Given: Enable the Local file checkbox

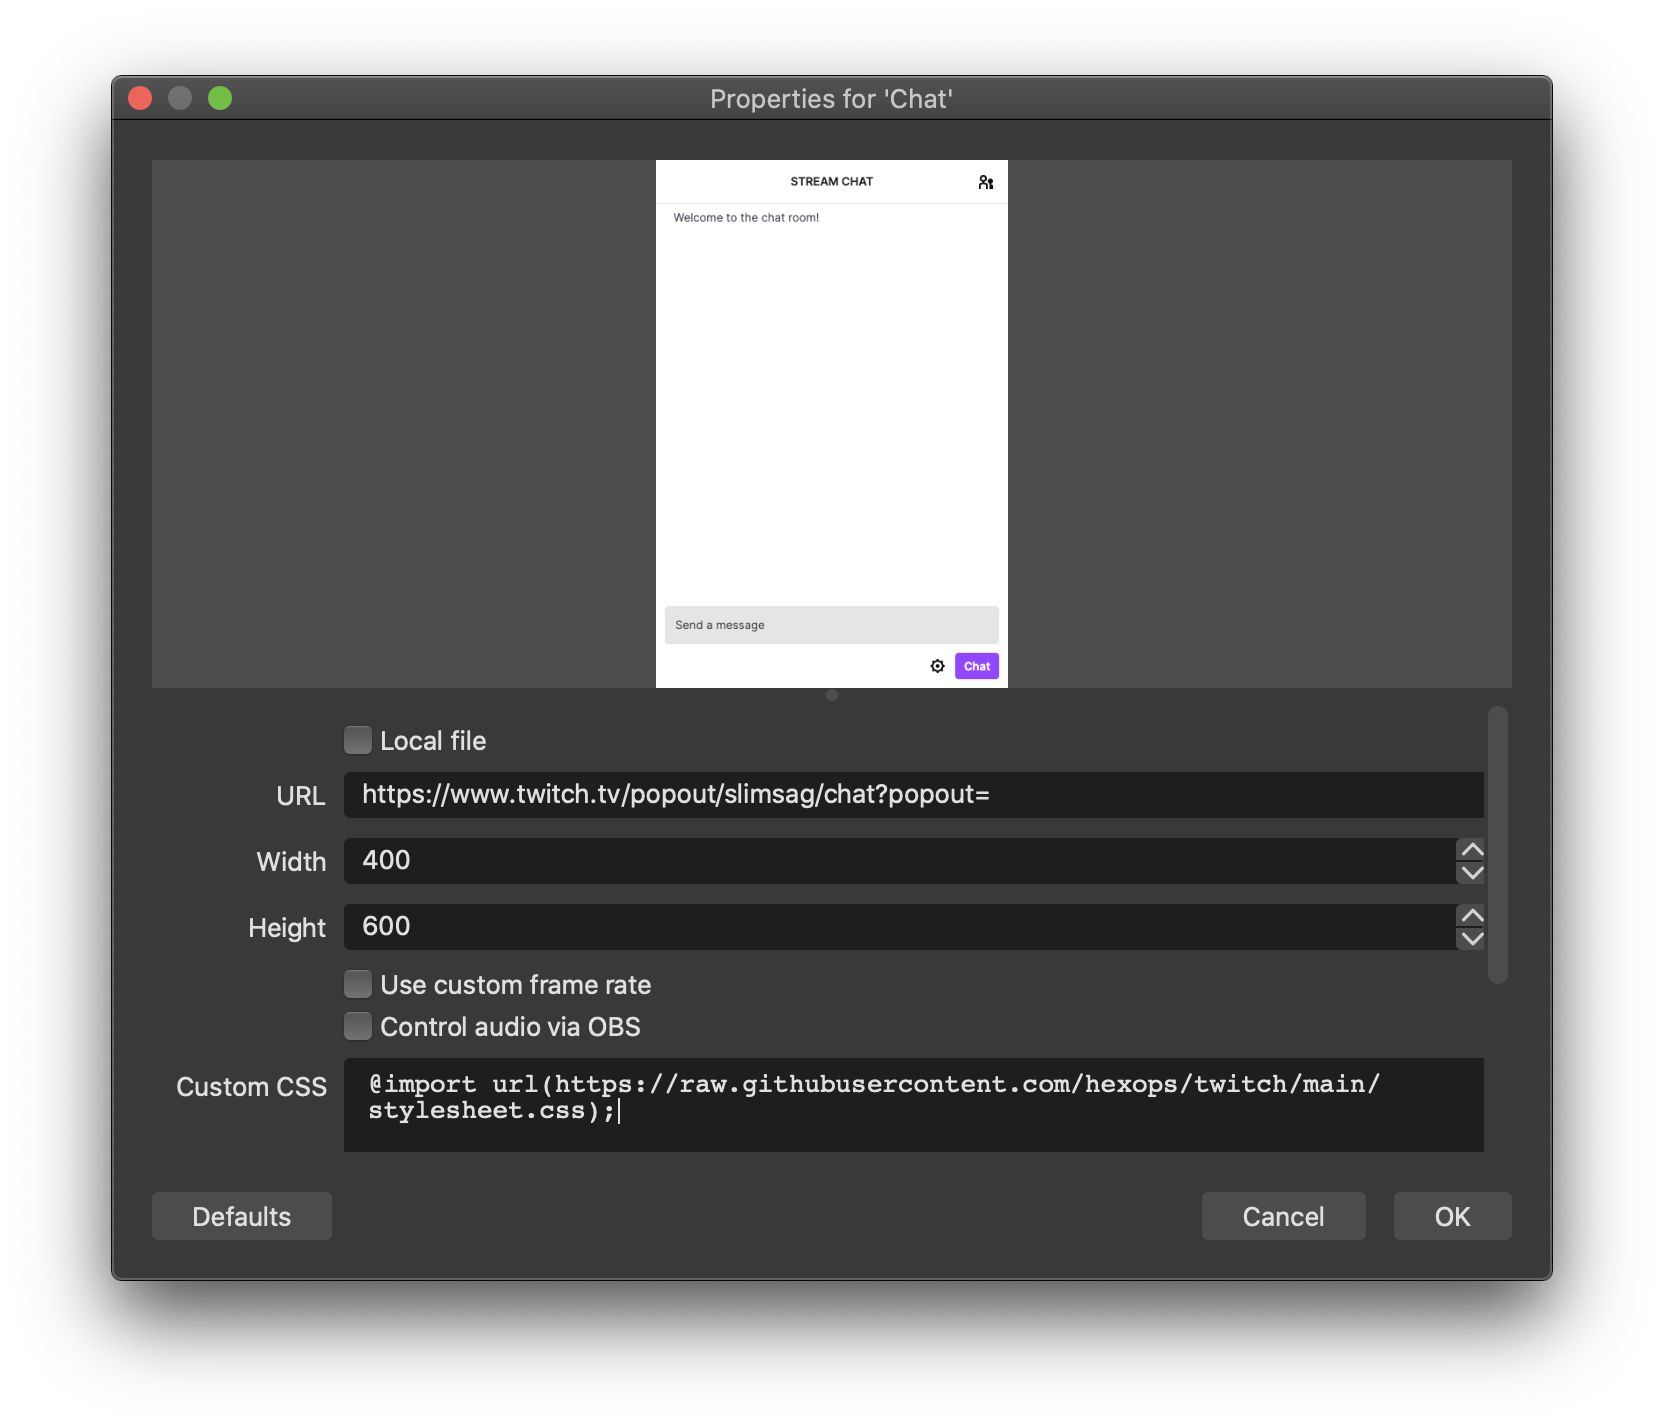Looking at the screenshot, I should (x=357, y=739).
